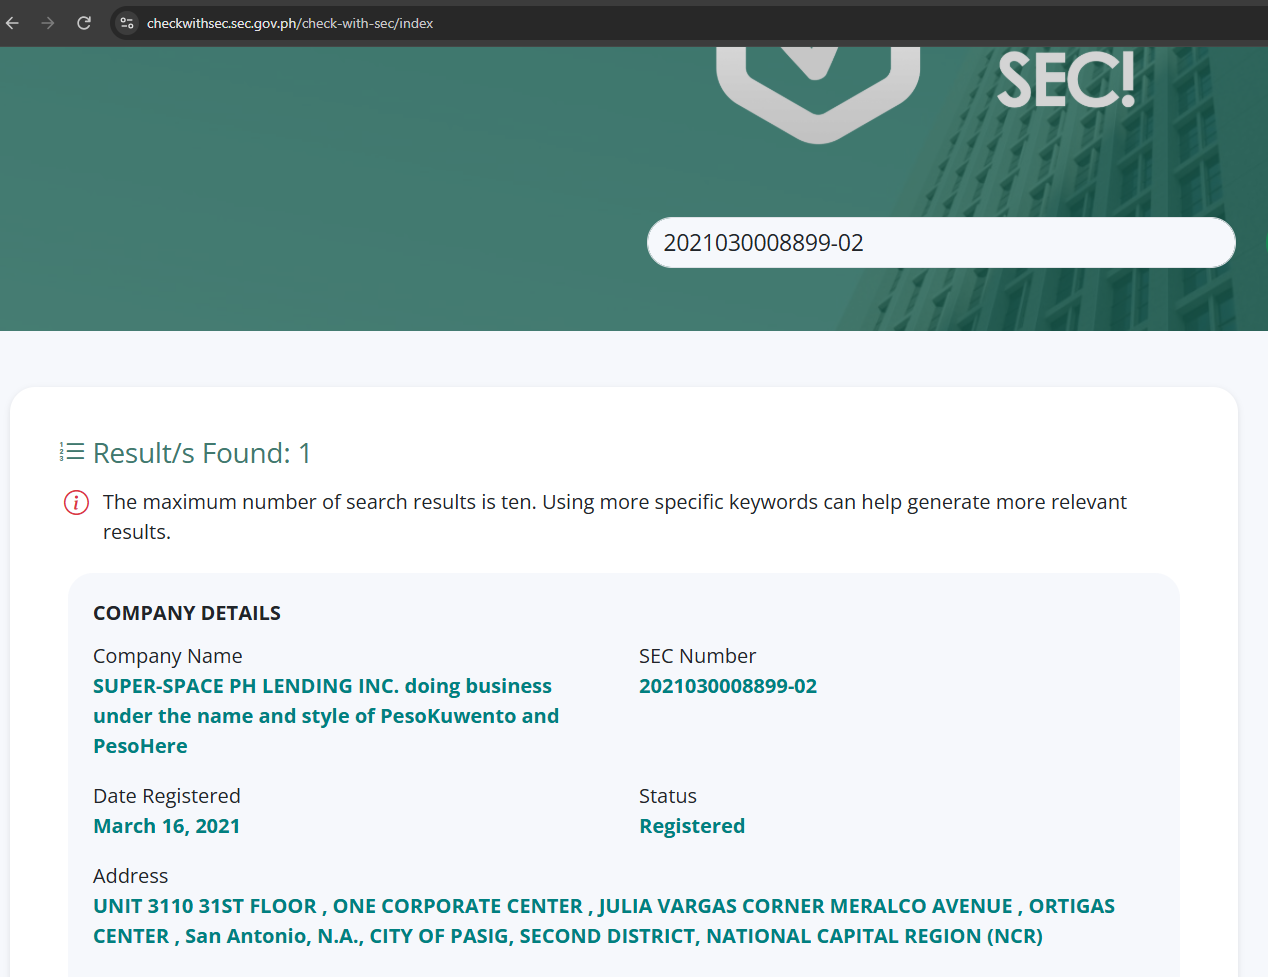
Task: Go forward in browser history
Action: (48, 23)
